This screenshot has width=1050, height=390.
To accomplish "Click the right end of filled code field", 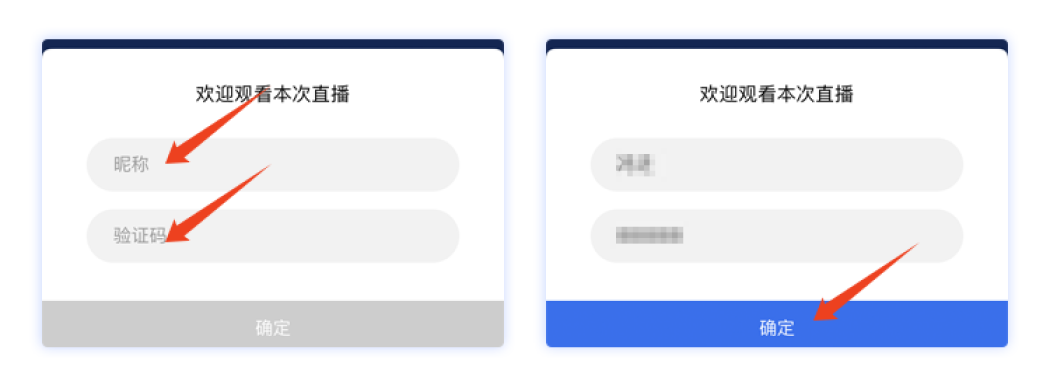I will 940,236.
